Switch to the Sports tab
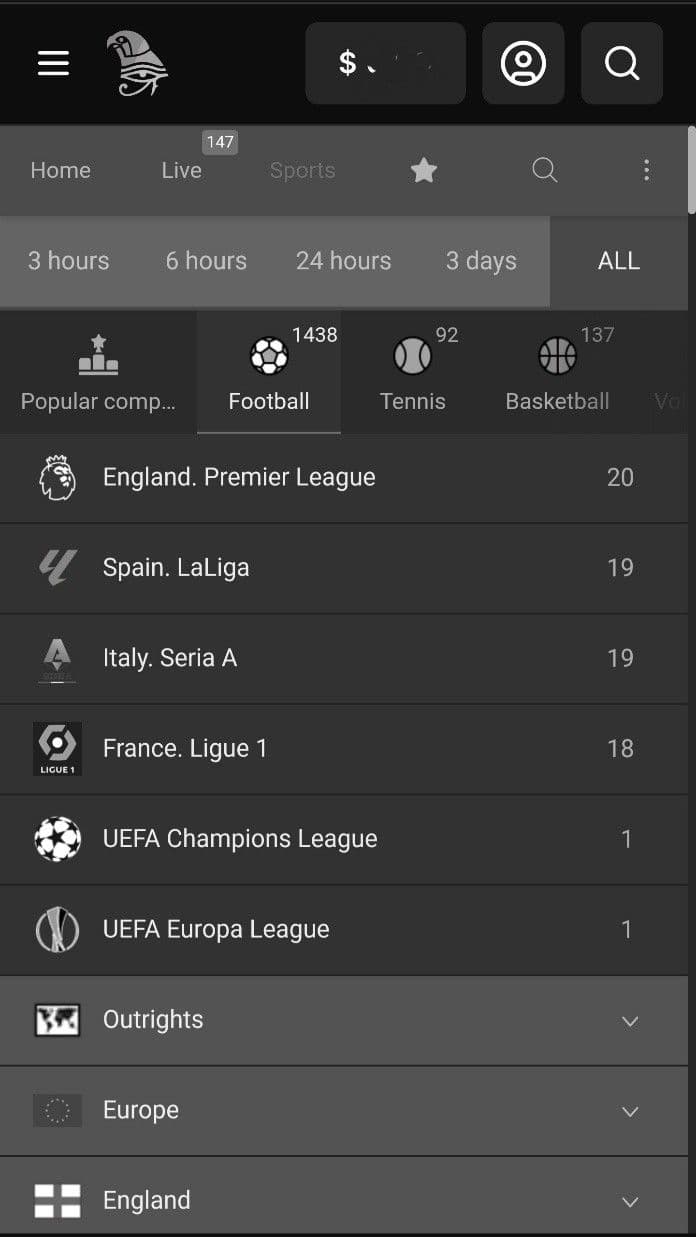The height and width of the screenshot is (1237, 696). click(x=302, y=170)
